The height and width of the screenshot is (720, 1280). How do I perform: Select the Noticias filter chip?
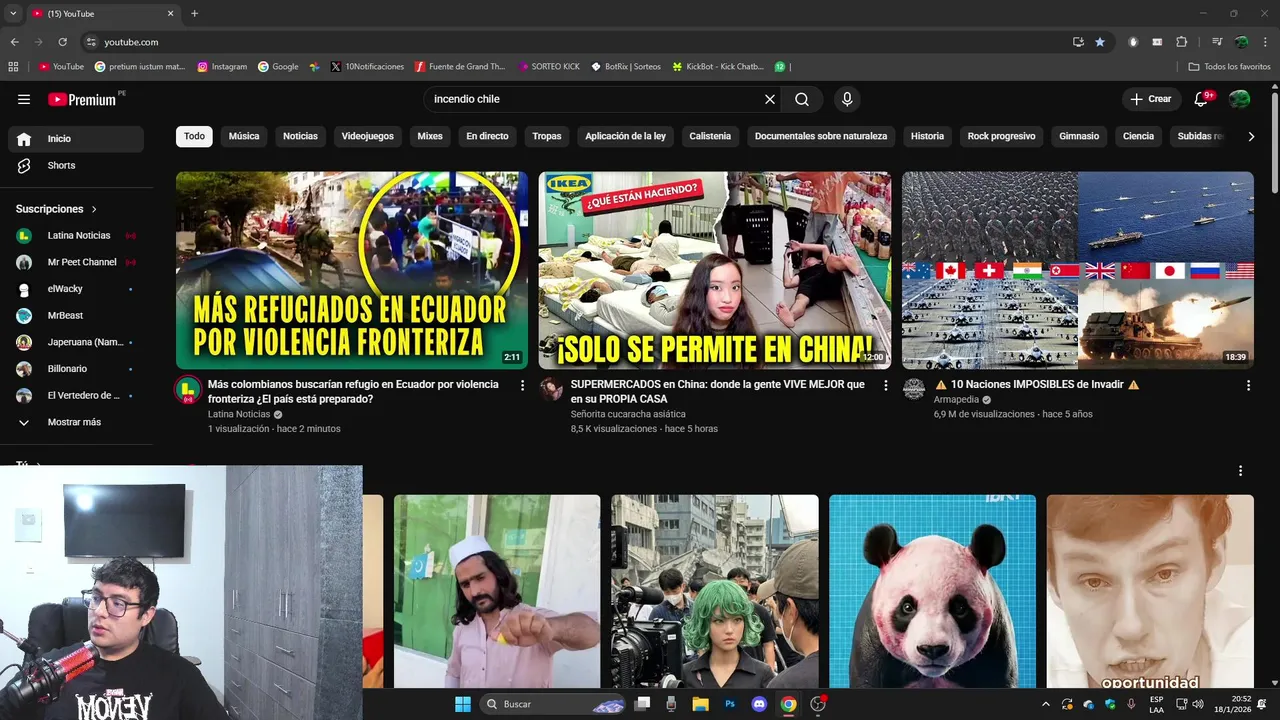(x=300, y=136)
